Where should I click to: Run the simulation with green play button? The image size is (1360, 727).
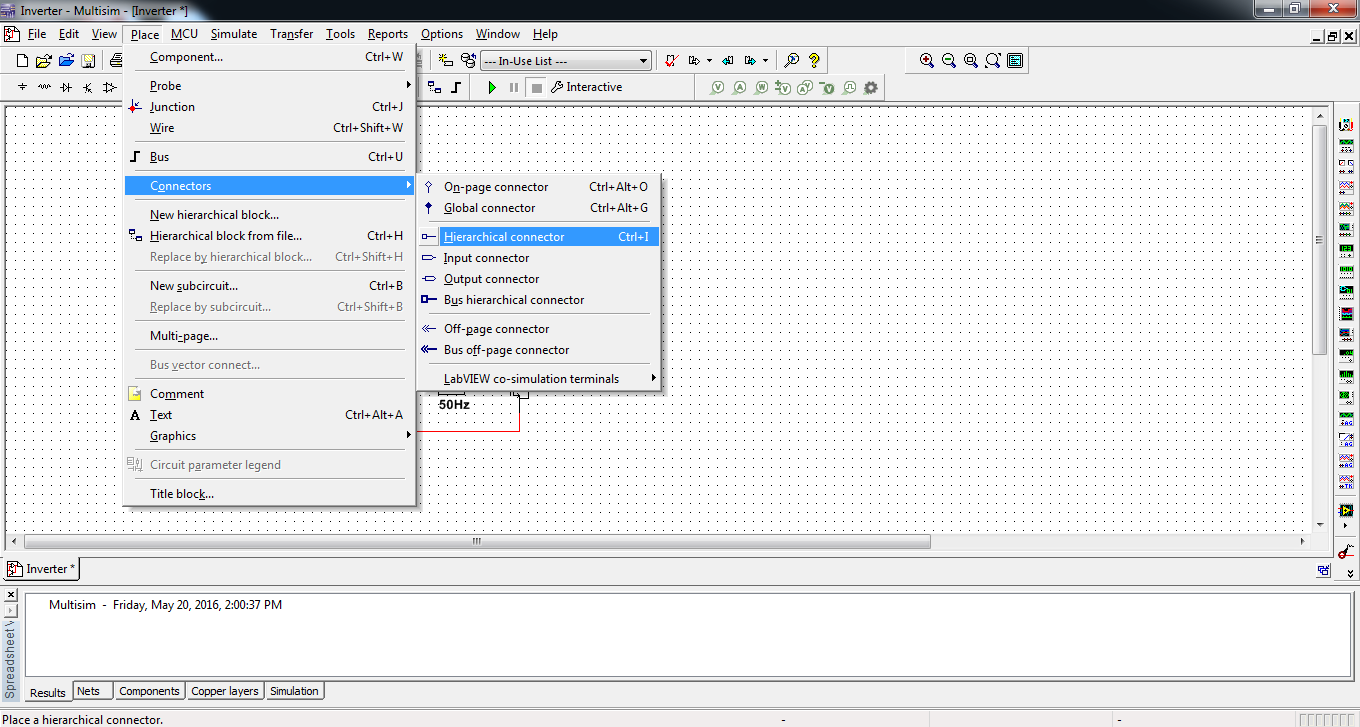(x=492, y=88)
